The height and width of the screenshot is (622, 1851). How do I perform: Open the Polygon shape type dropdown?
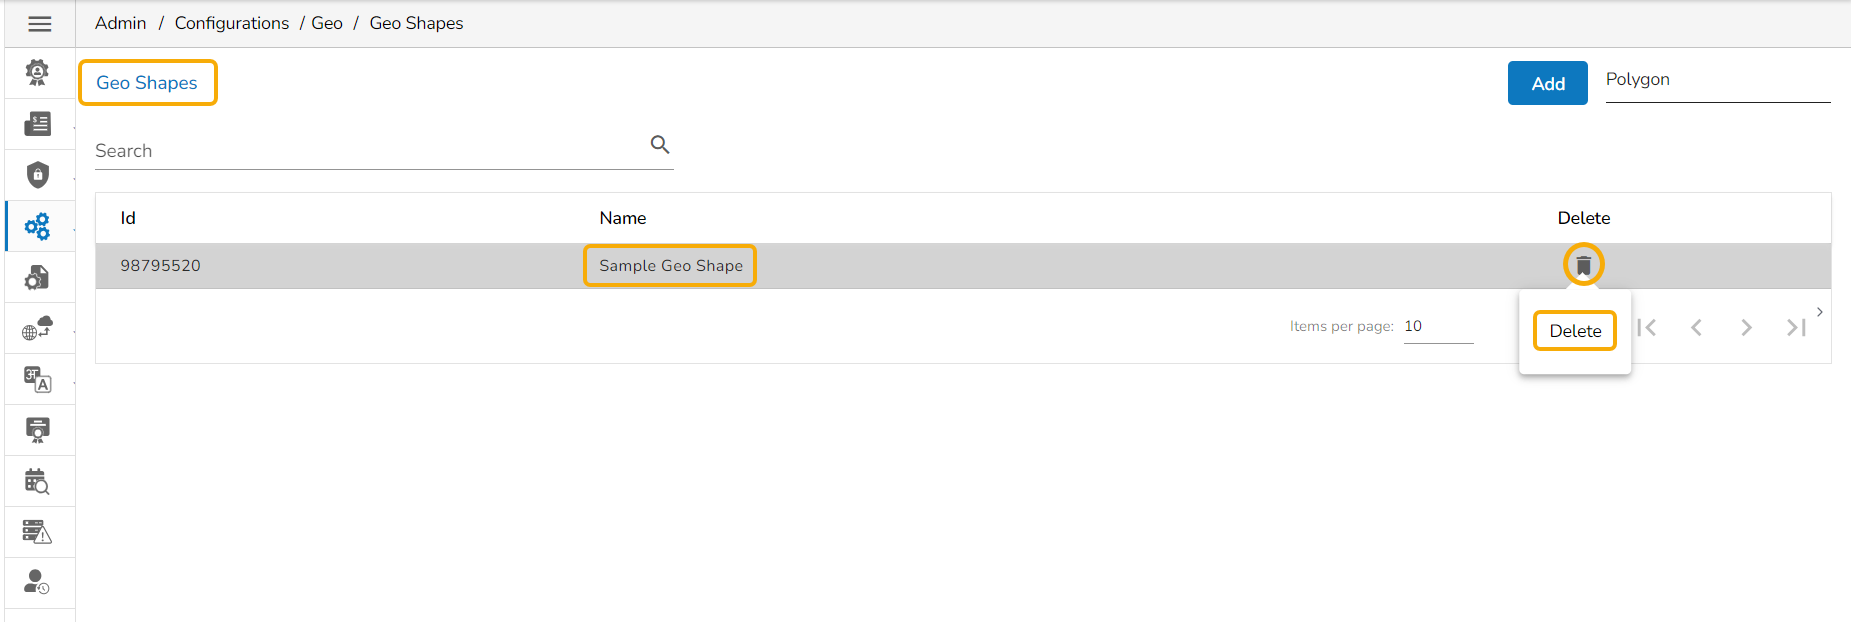[x=1717, y=81]
